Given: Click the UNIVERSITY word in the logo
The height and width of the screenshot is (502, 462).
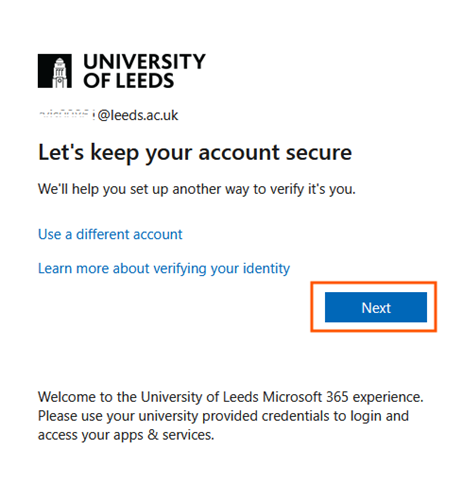Looking at the screenshot, I should click(x=144, y=62).
